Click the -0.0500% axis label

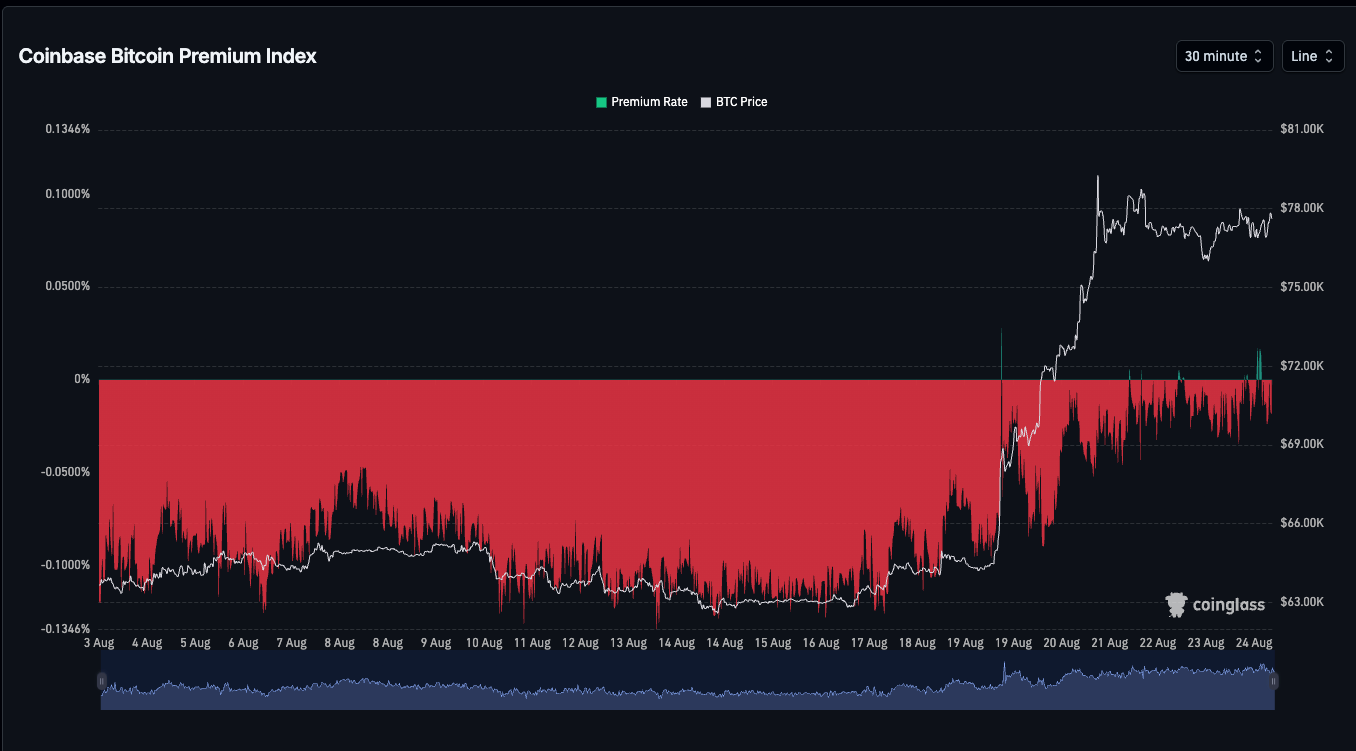(65, 472)
